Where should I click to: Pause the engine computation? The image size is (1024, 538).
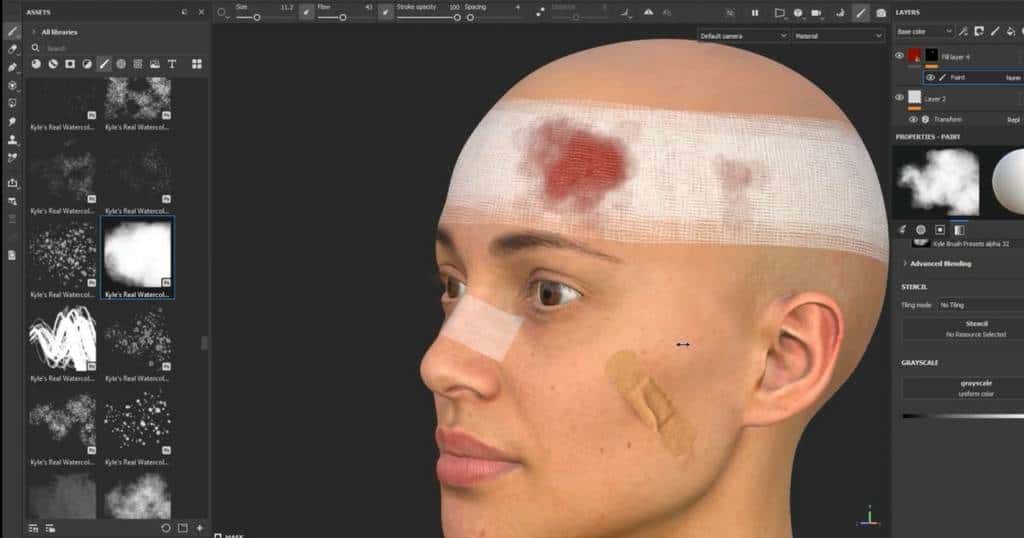click(x=755, y=12)
